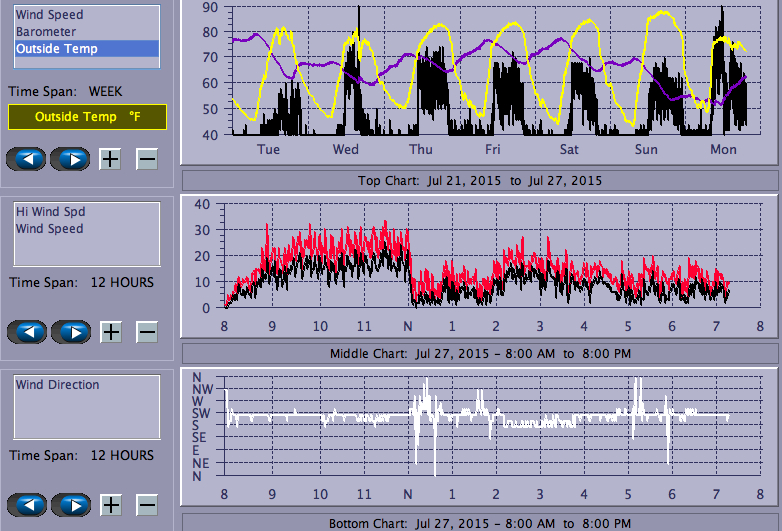Click bottom chart forward arrow button
This screenshot has width=782, height=531.
[x=70, y=504]
